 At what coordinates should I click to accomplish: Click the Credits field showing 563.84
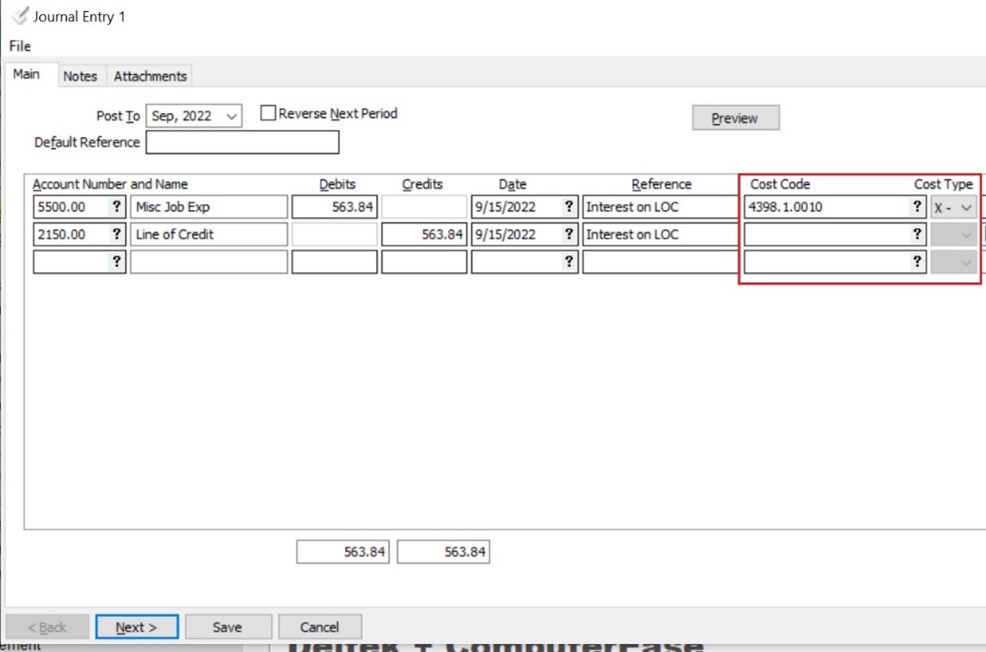point(424,235)
